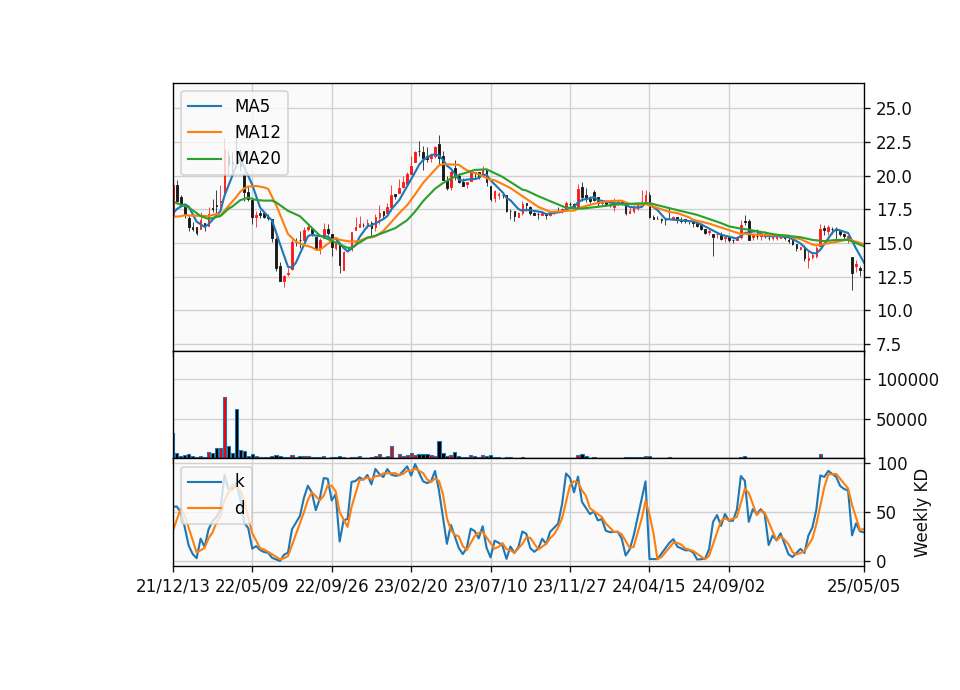Click the 22/05/09 date tick label

click(x=252, y=586)
